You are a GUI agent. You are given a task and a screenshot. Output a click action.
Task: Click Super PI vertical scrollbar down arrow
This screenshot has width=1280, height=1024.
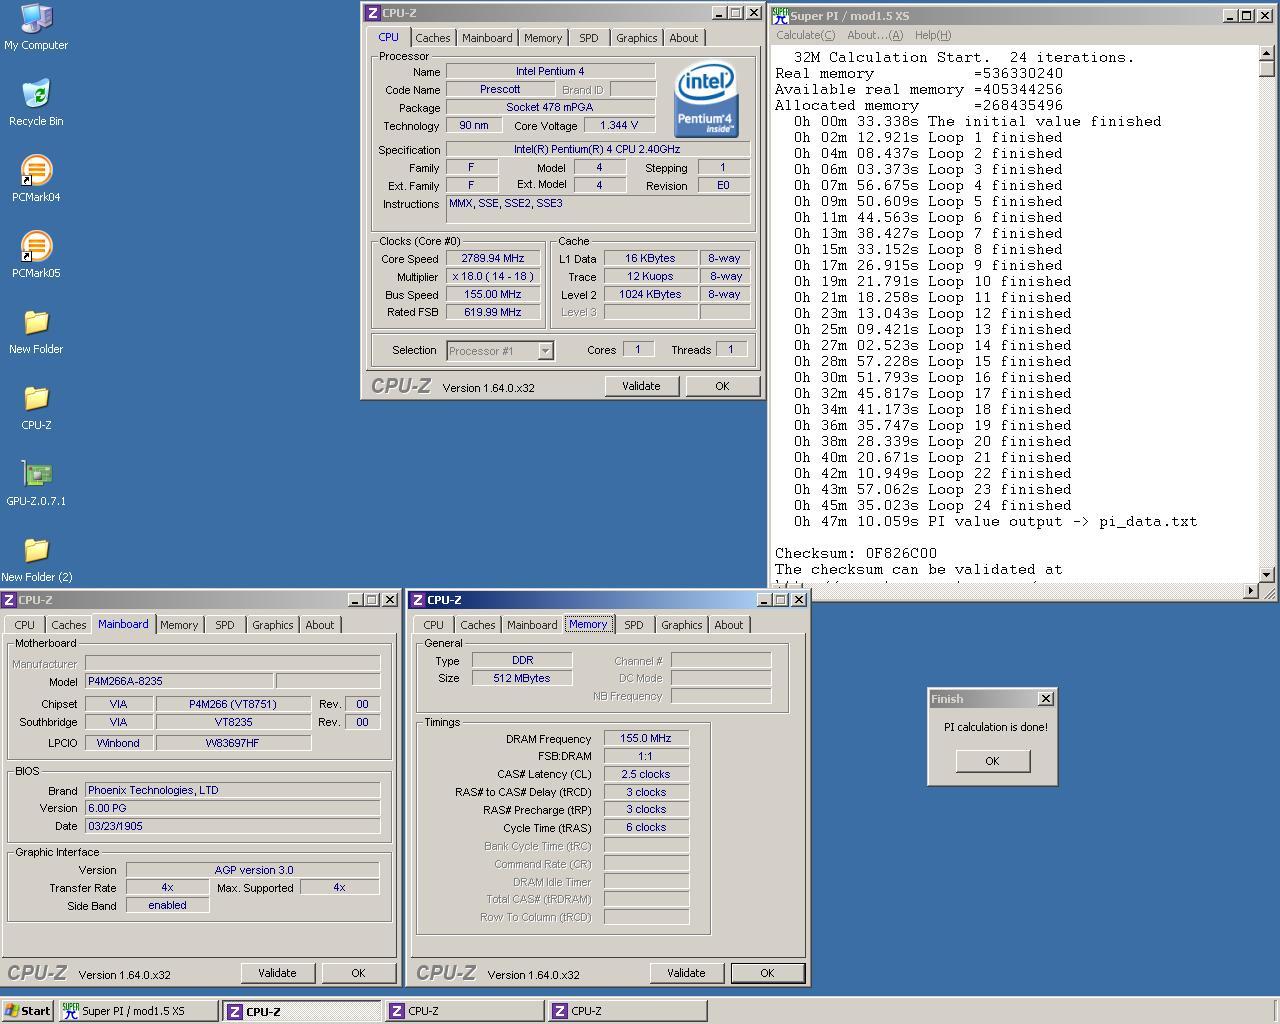coord(1267,575)
